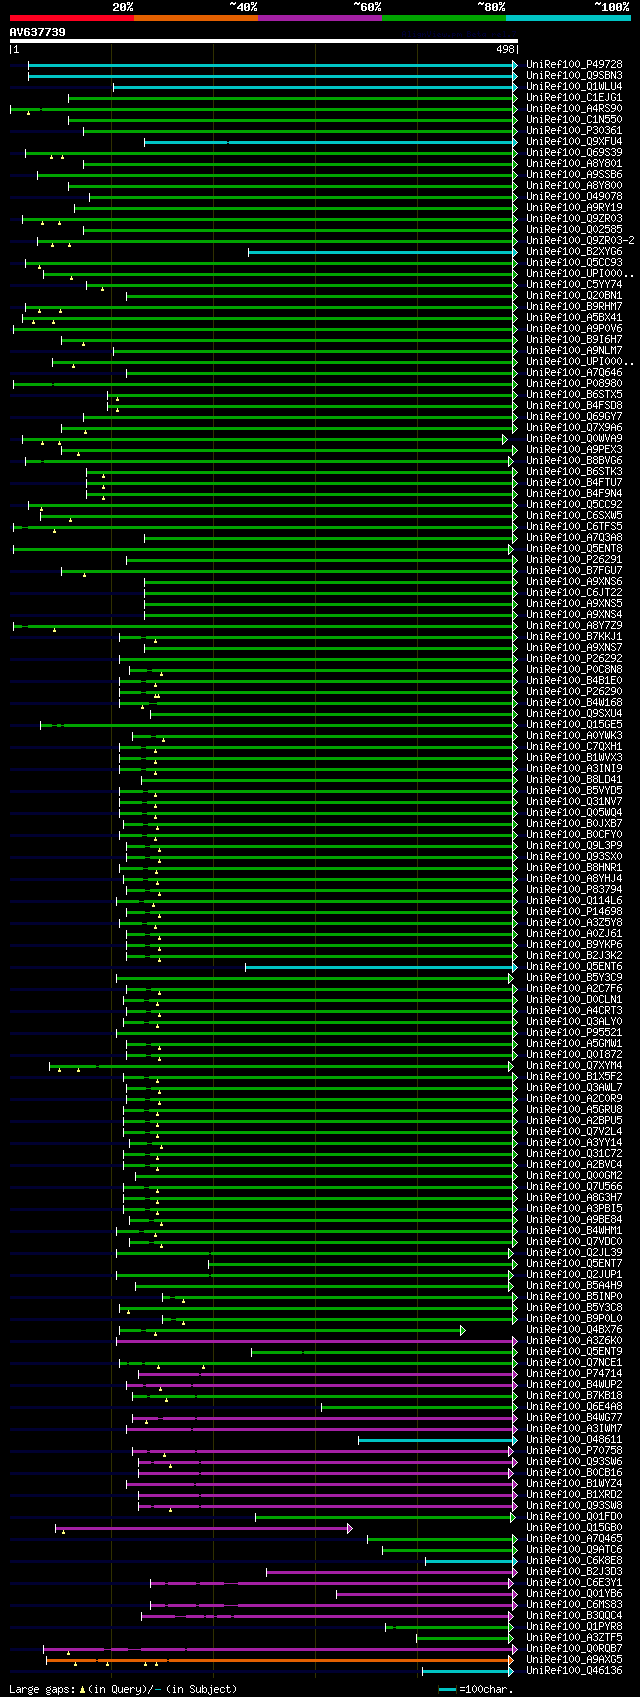Click the UniRef100_Q5ENT8 hit label

tap(574, 548)
